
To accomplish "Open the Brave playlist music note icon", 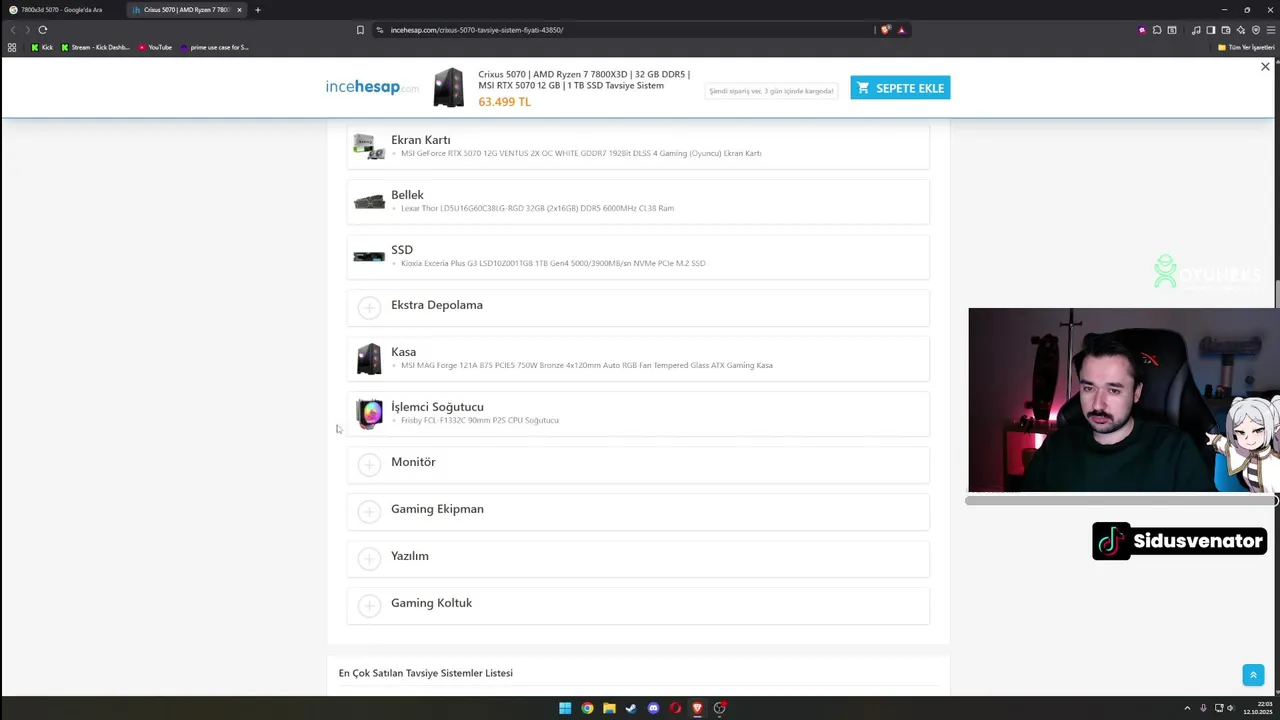I will [x=1196, y=30].
